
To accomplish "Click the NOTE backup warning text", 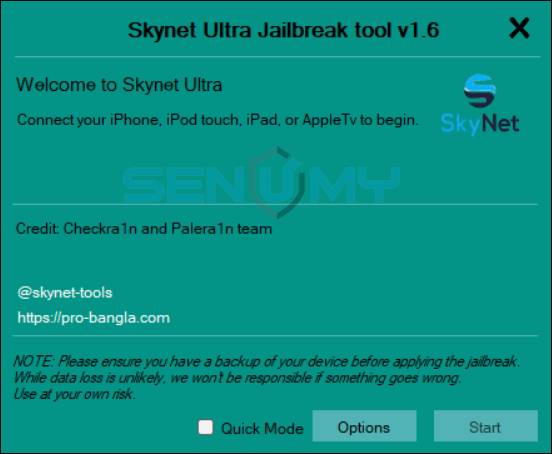I will (x=266, y=361).
